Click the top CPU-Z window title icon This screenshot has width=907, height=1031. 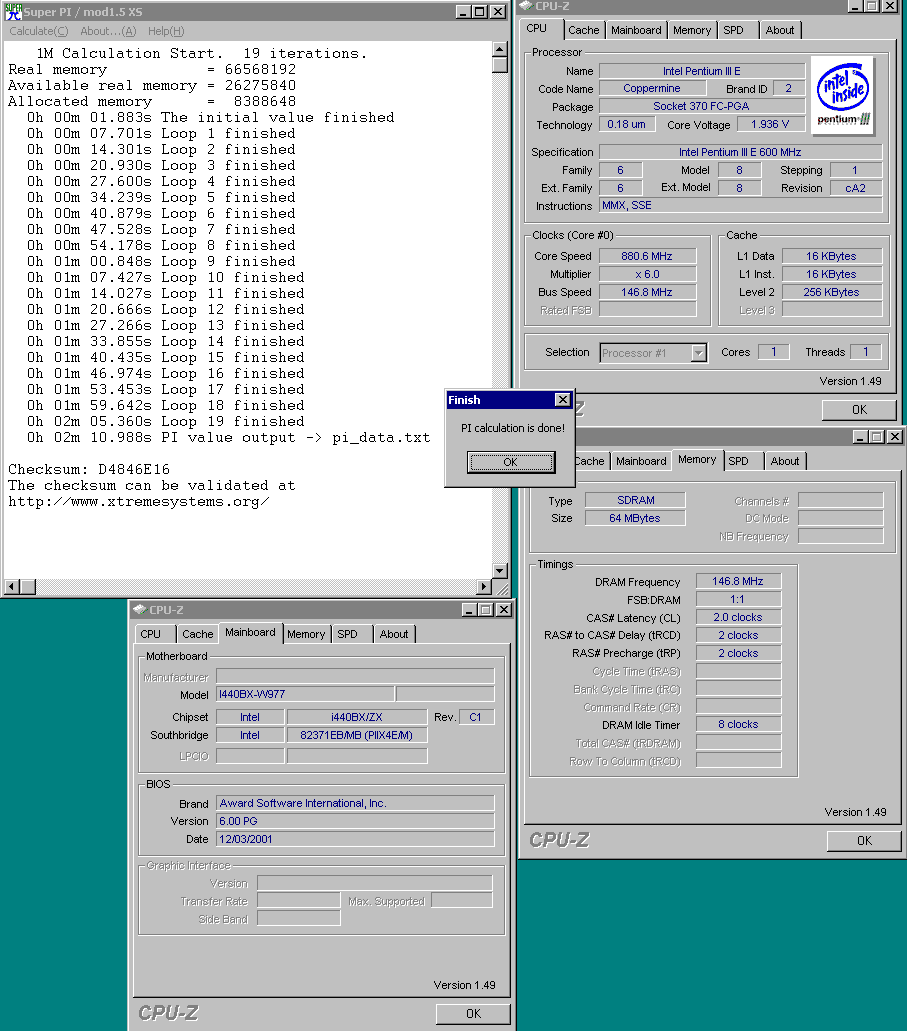[526, 5]
